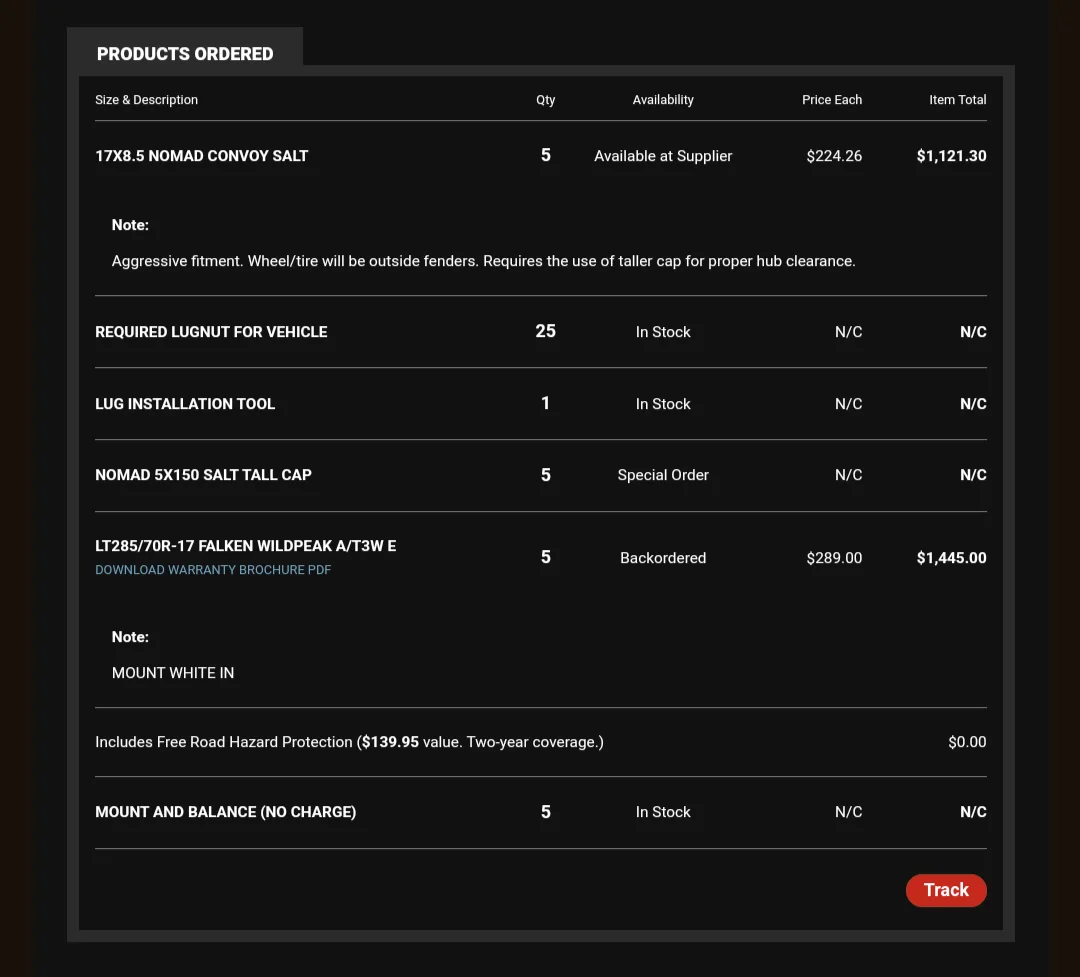Click the Available at Supplier status
1080x977 pixels.
(x=663, y=156)
